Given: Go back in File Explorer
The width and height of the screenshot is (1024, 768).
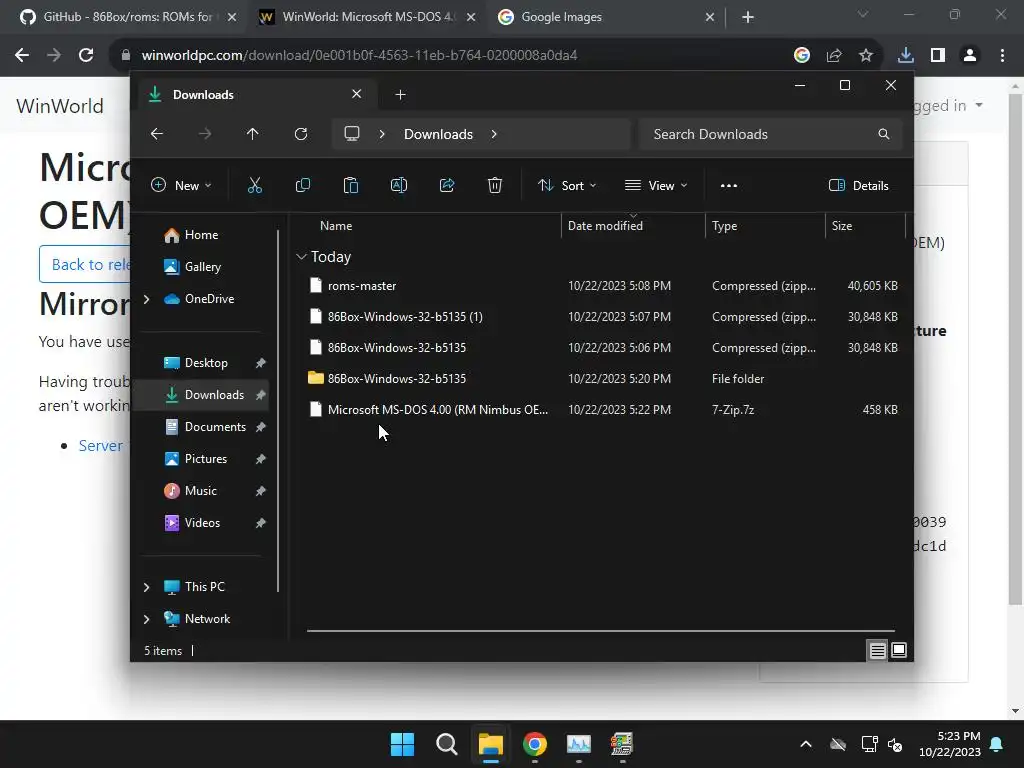Looking at the screenshot, I should click(x=157, y=134).
